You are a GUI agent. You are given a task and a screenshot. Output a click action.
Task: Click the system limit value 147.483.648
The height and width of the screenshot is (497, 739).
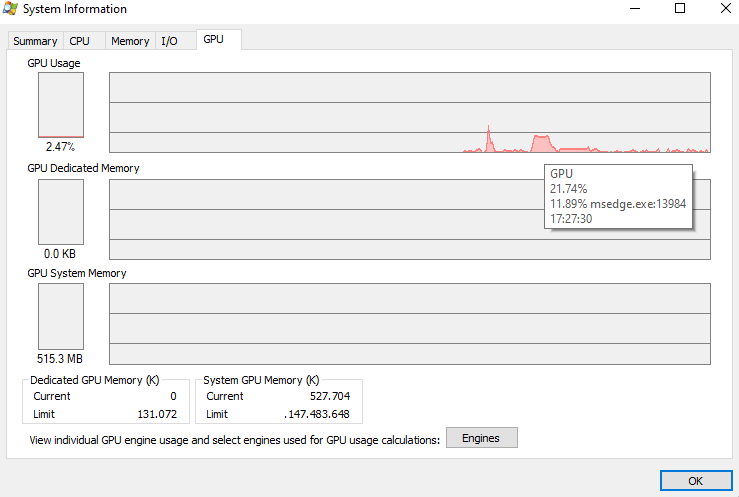tap(317, 414)
